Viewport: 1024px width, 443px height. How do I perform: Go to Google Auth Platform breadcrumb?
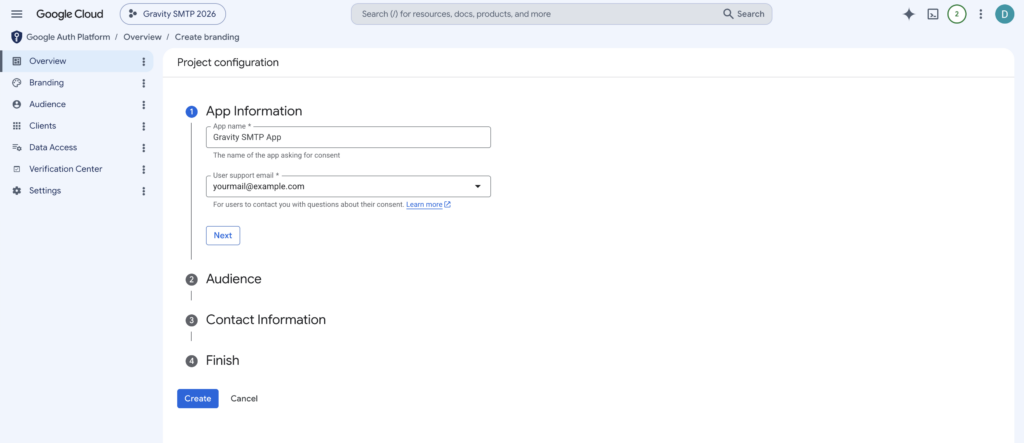[x=68, y=37]
